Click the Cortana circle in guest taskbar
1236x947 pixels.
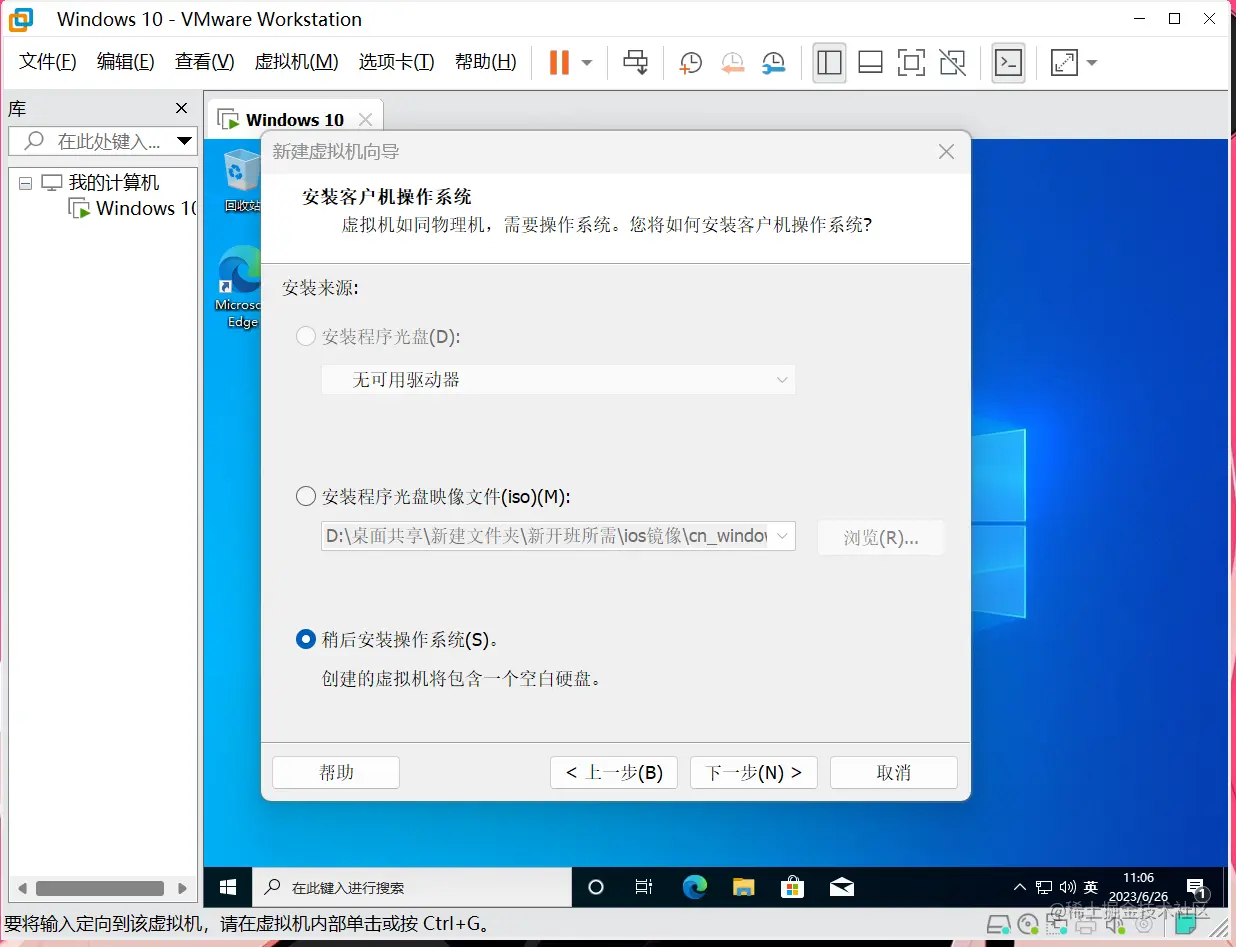coord(596,887)
